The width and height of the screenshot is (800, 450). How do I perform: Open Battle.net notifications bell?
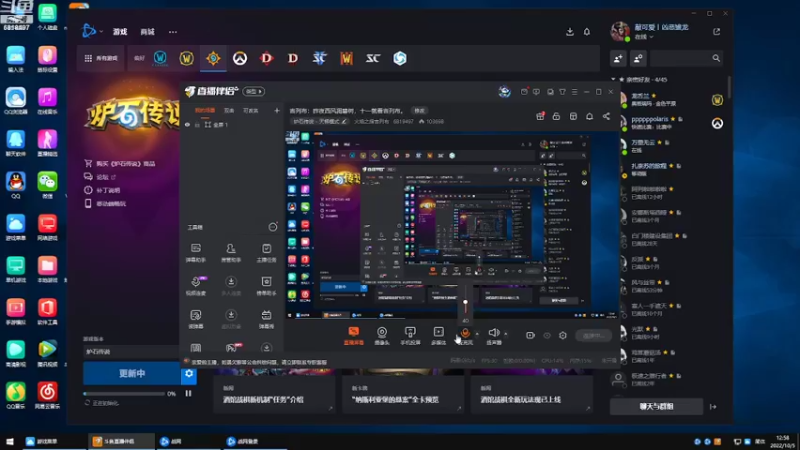click(587, 32)
